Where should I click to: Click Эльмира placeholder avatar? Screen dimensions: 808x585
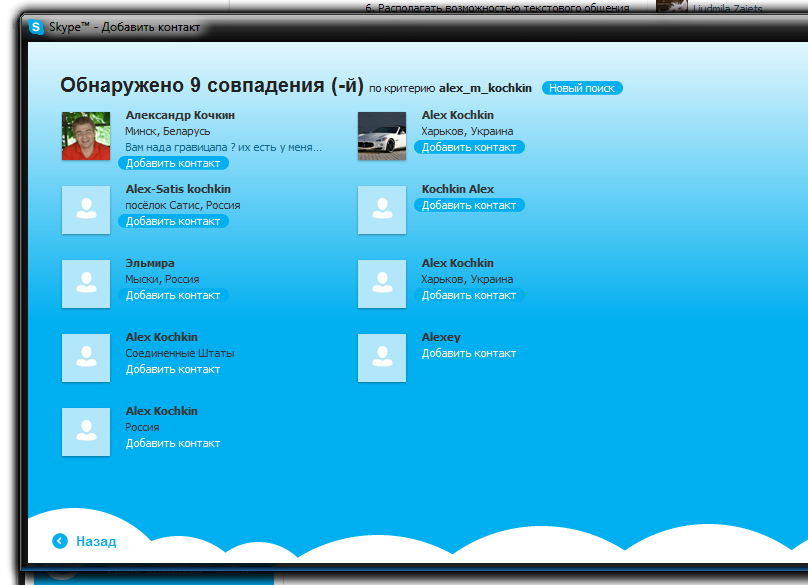click(86, 284)
